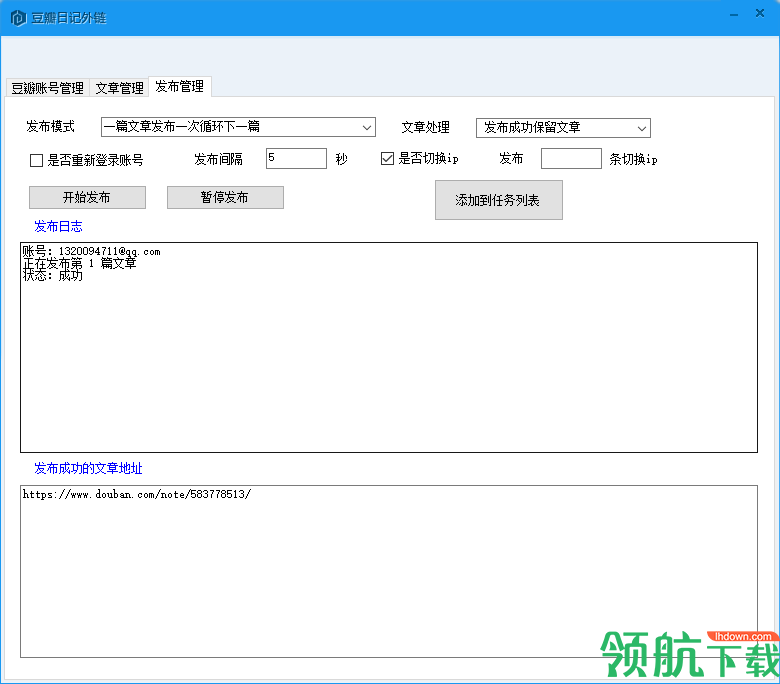Click the app logo icon in title bar
This screenshot has width=780, height=684.
point(18,18)
